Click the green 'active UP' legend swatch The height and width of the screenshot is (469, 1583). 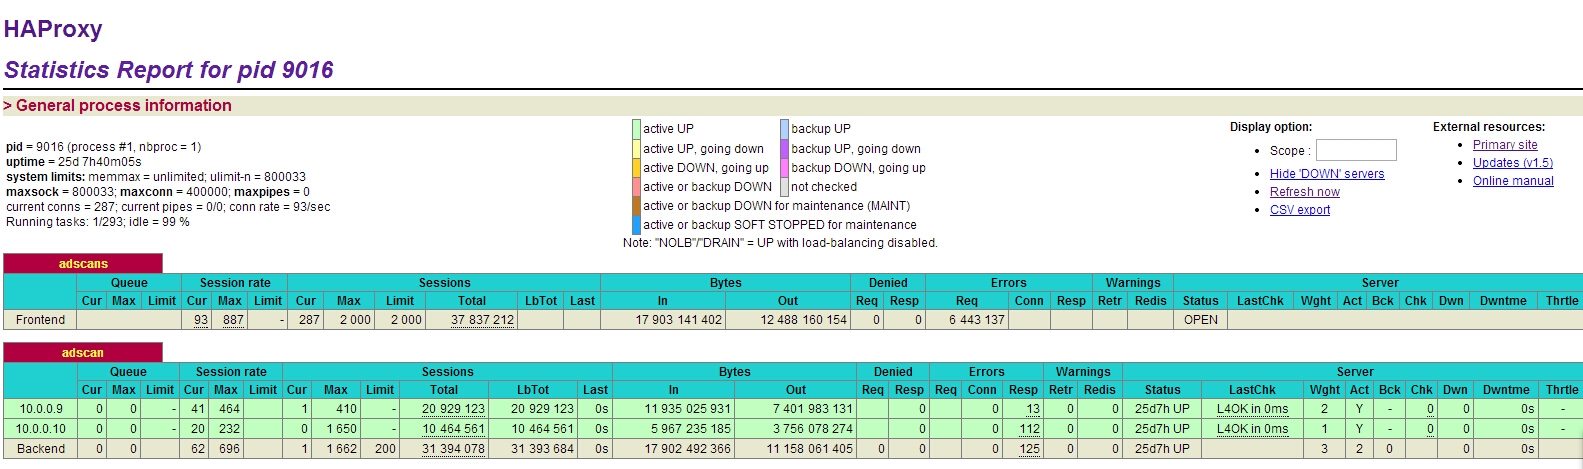pyautogui.click(x=636, y=129)
